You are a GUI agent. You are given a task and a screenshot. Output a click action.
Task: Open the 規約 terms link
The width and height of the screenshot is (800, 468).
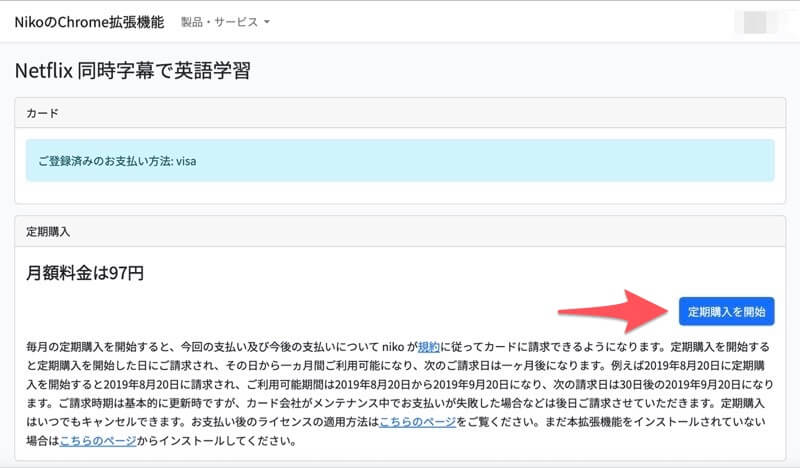pos(429,346)
